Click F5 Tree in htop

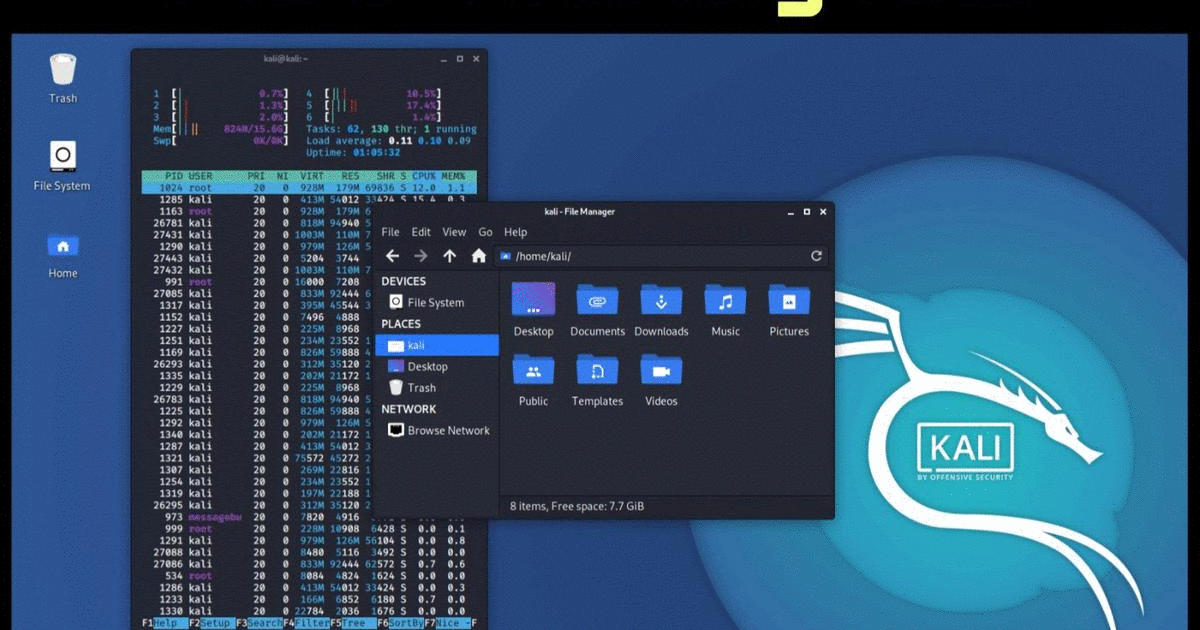point(353,623)
